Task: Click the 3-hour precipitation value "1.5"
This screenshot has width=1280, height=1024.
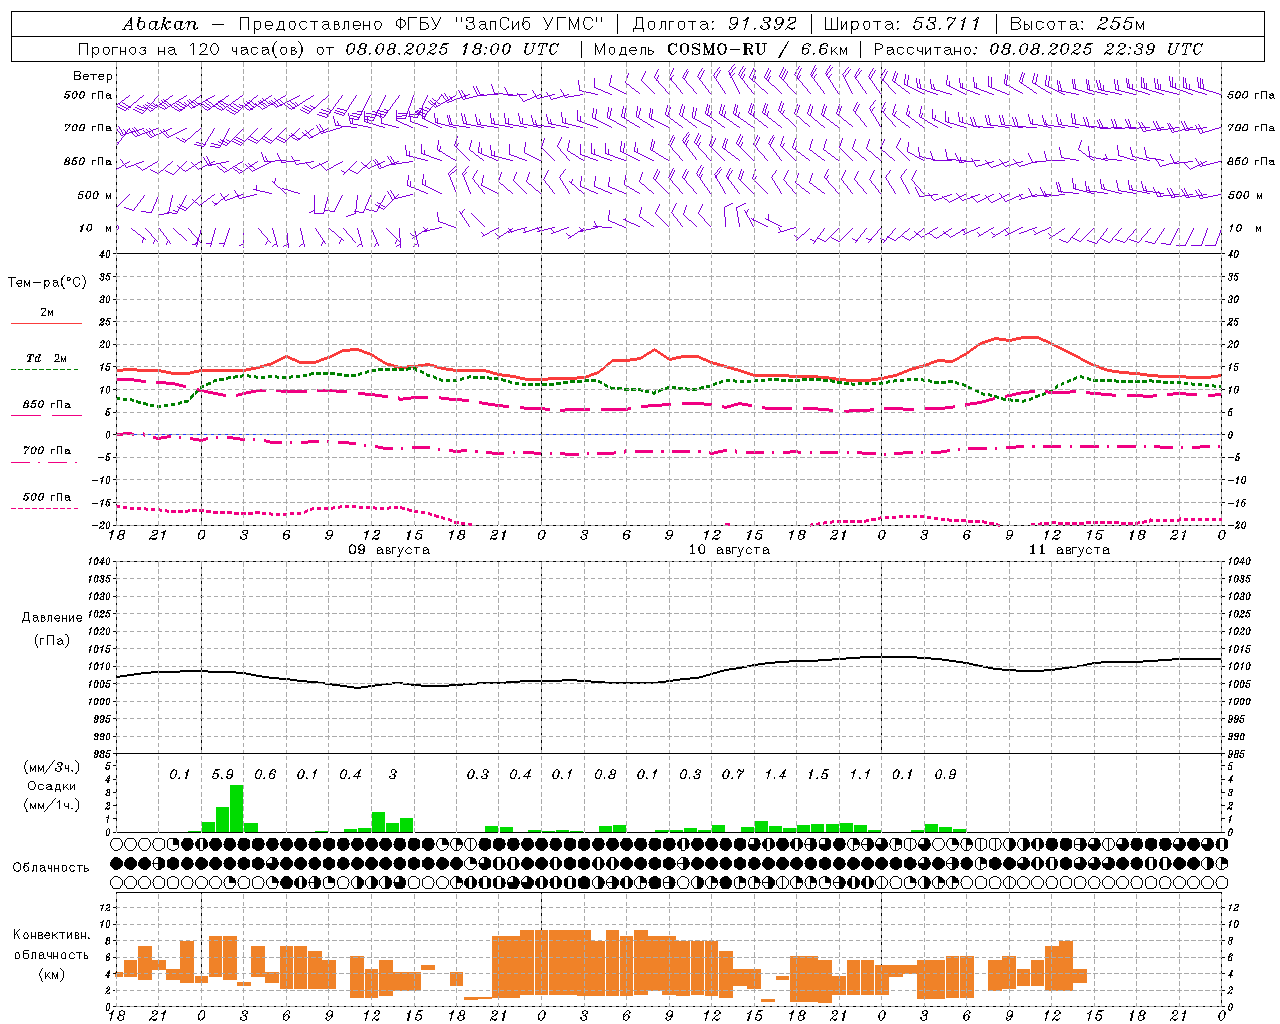Action: pos(818,775)
